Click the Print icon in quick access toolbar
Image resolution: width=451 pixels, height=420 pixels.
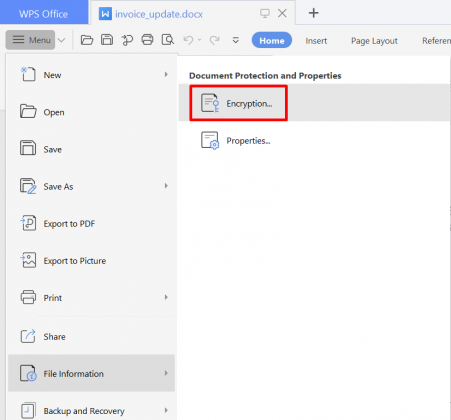[147, 40]
